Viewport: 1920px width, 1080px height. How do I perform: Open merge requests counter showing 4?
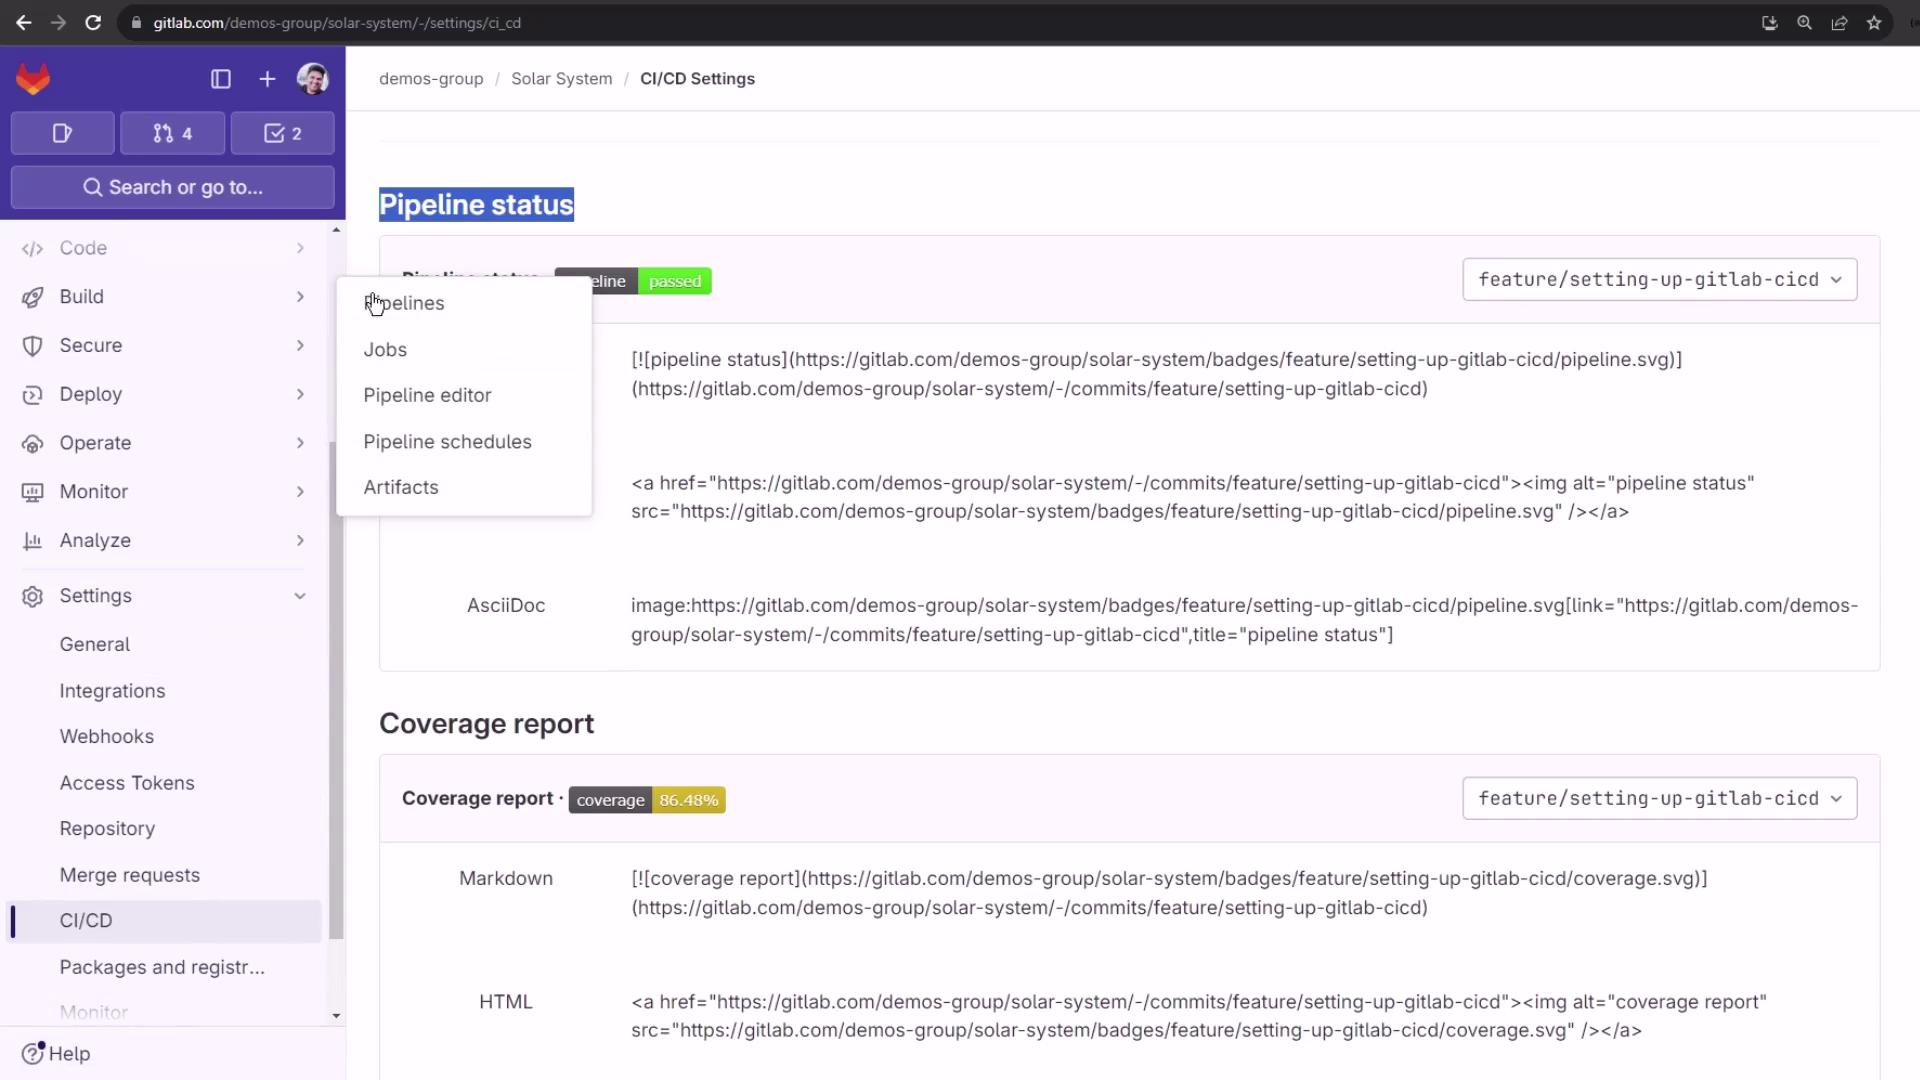pyautogui.click(x=172, y=133)
